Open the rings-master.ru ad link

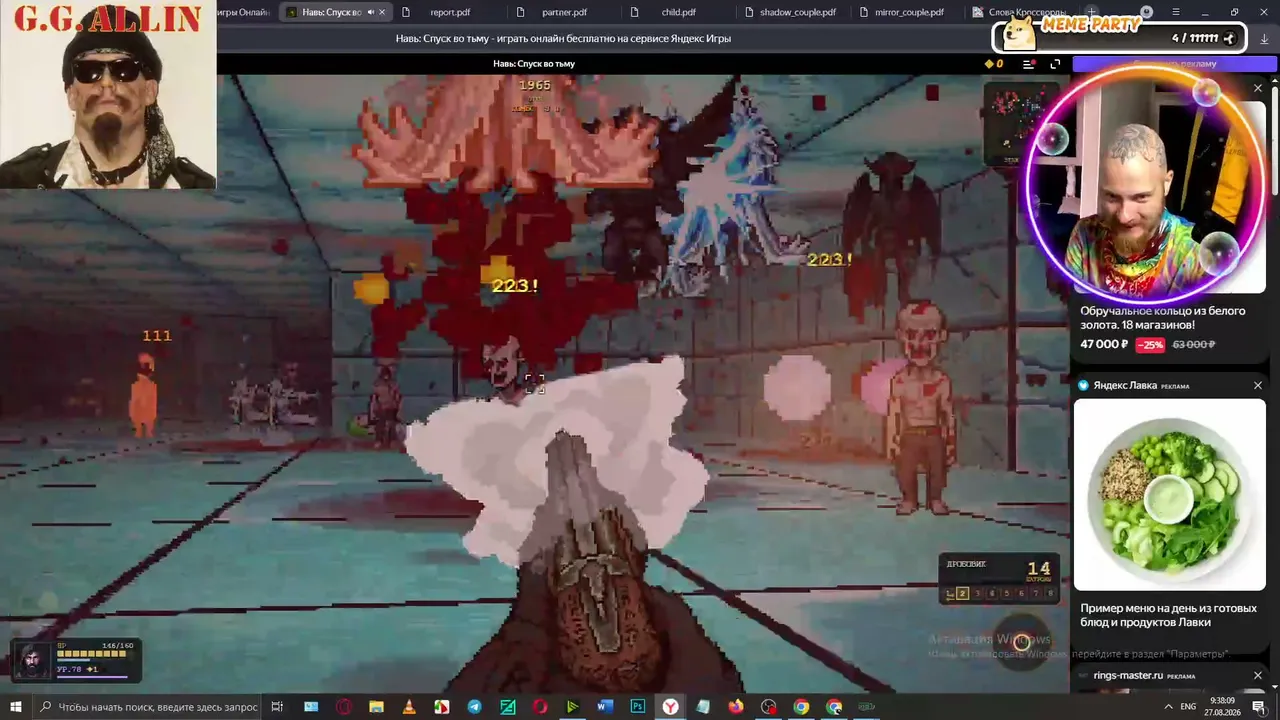(x=1128, y=675)
